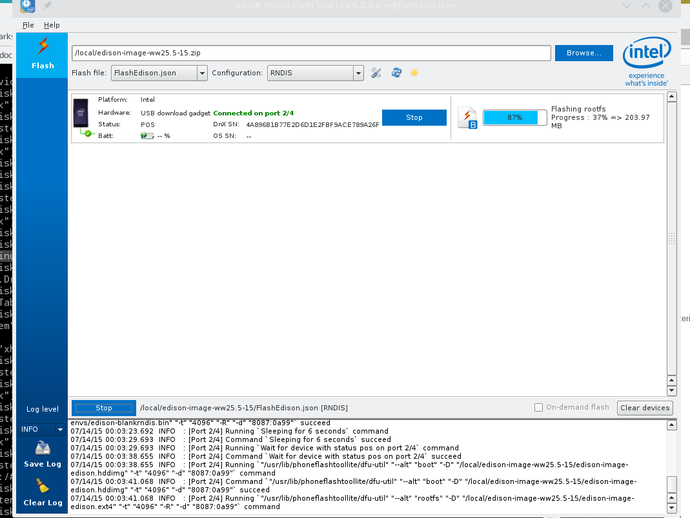Click the battery level icon
Screen dimensions: 690x518
pos(147,136)
